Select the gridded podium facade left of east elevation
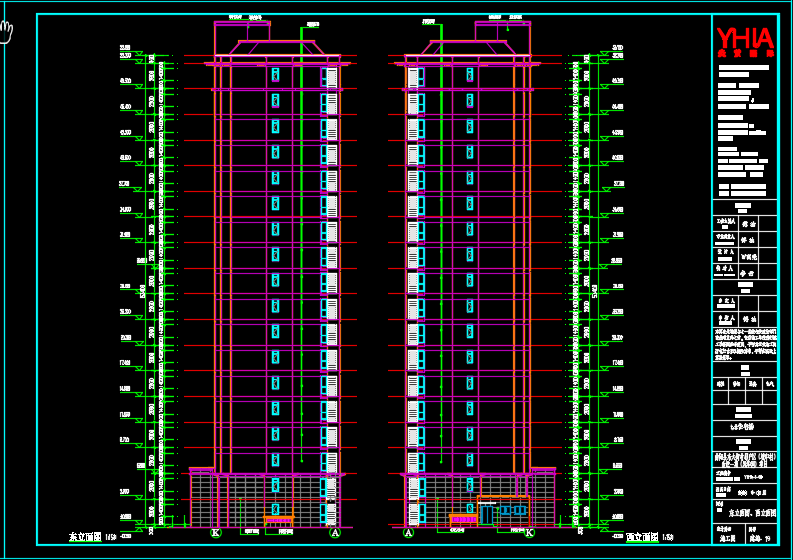This screenshot has width=793, height=560. pyautogui.click(x=202, y=498)
